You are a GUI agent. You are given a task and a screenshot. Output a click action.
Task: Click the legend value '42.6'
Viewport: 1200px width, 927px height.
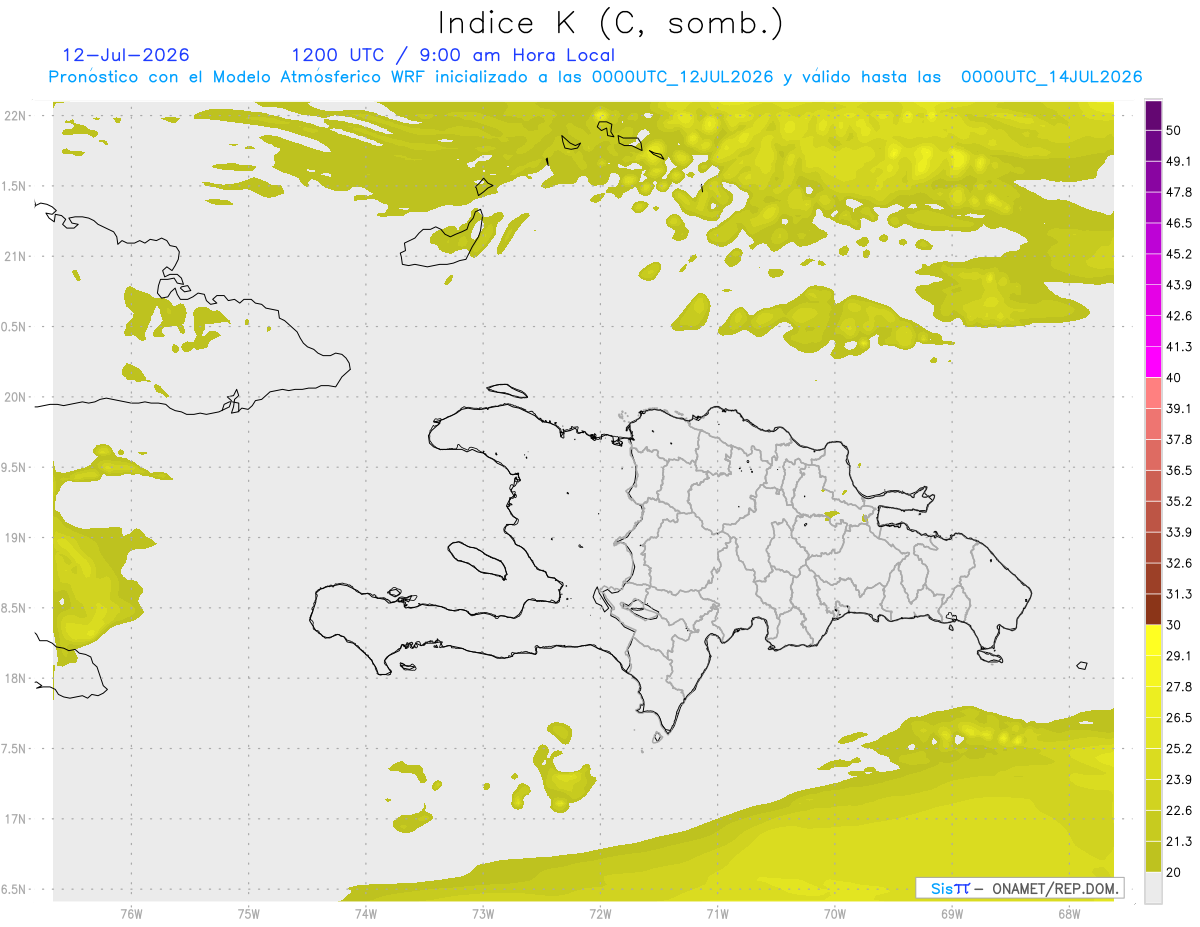[x=1178, y=316]
